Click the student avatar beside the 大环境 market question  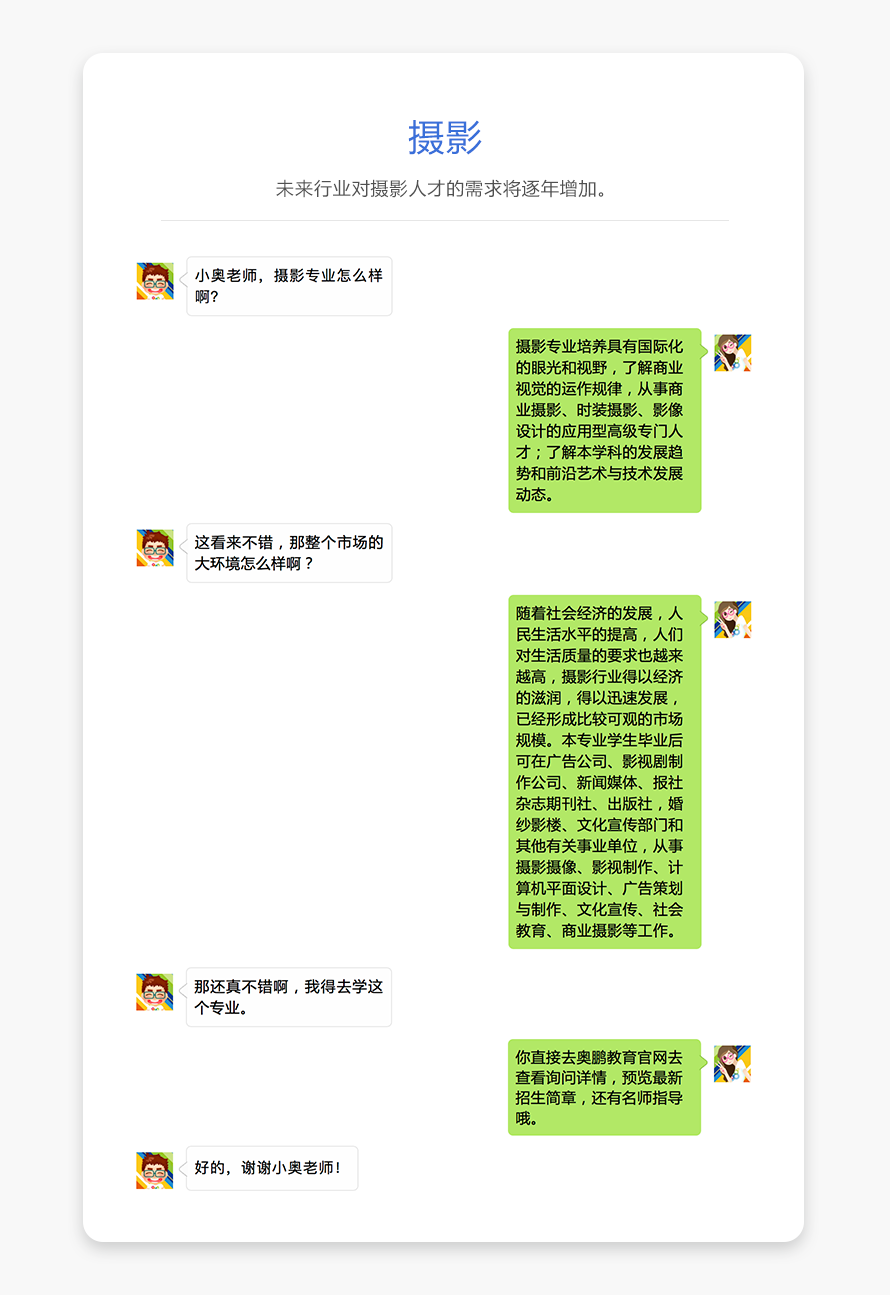(155, 548)
